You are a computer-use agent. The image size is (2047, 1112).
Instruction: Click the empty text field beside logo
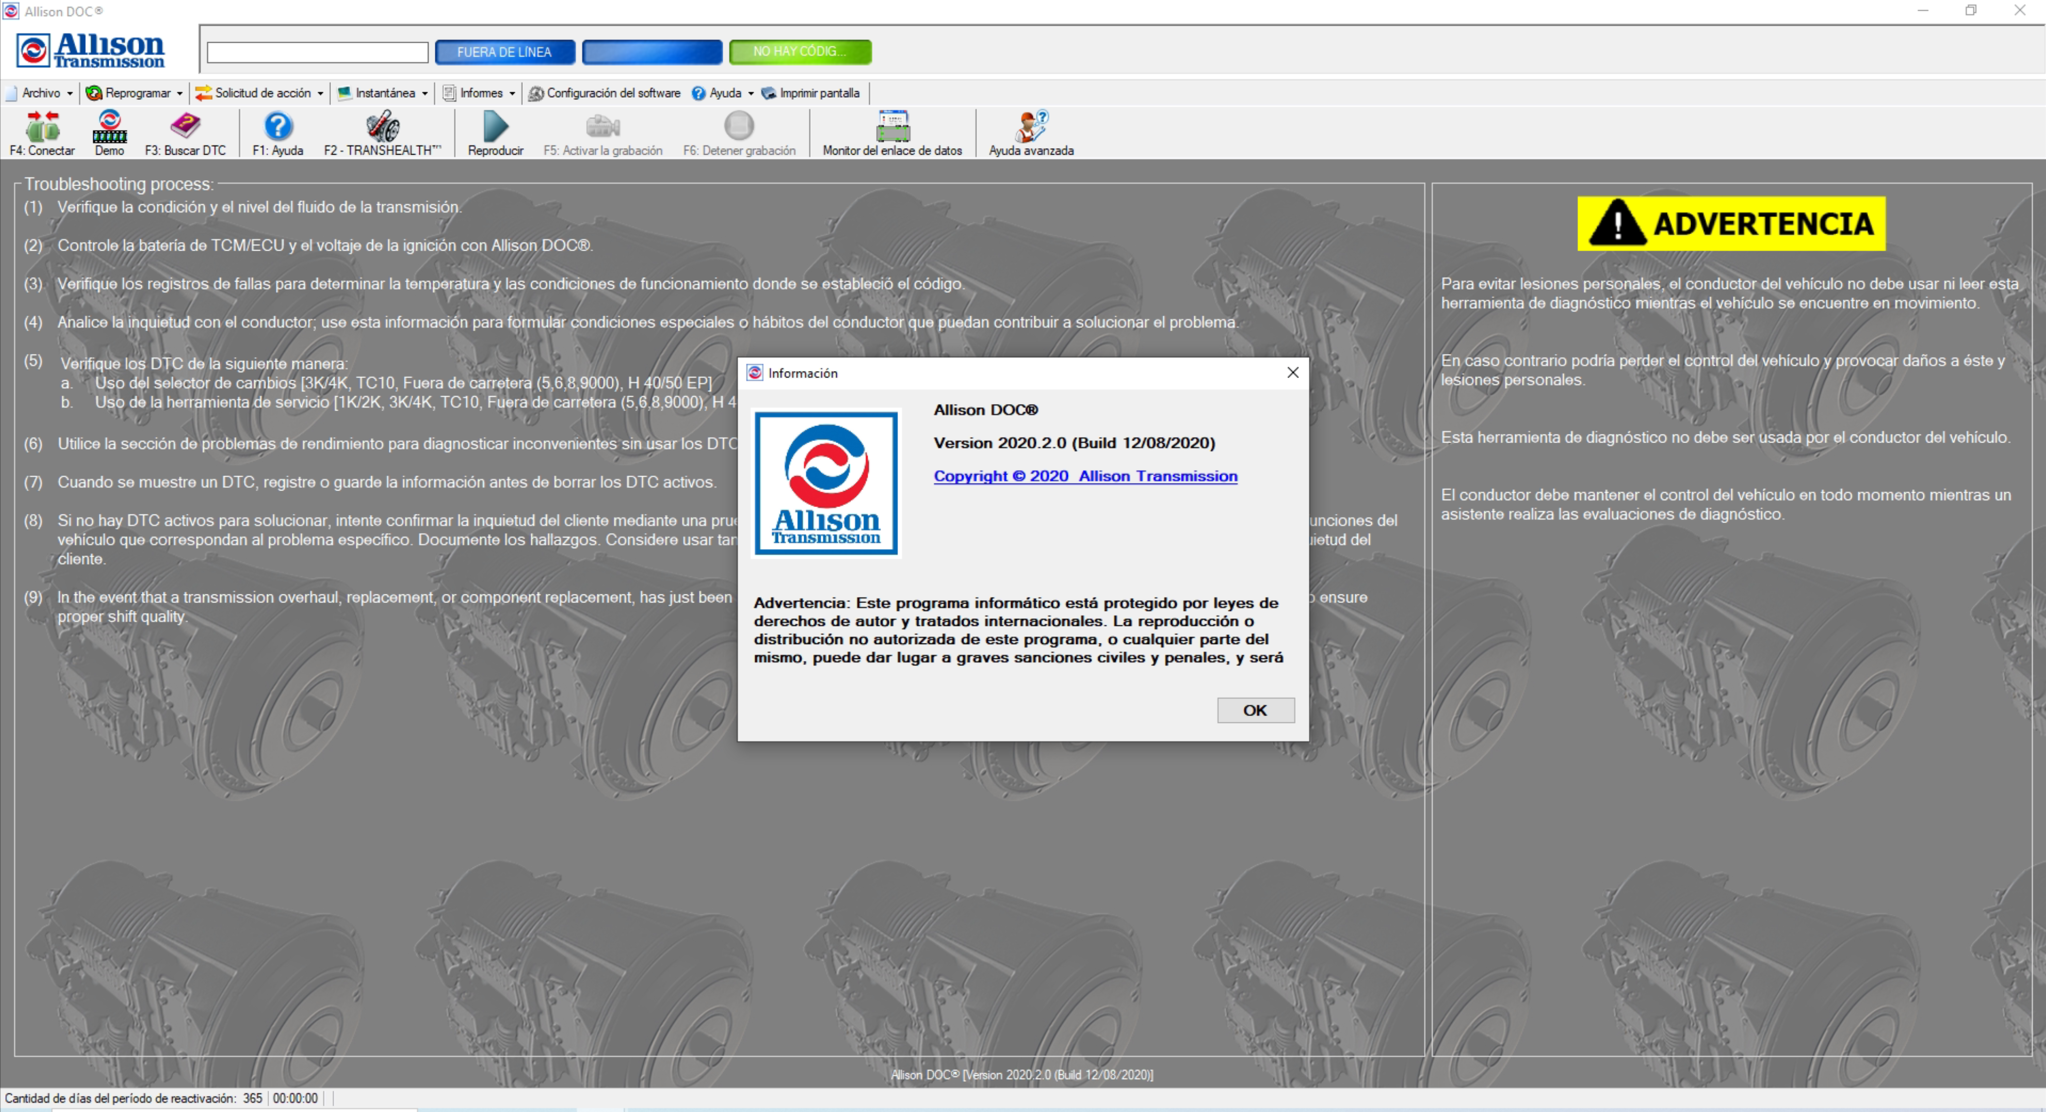[x=318, y=52]
